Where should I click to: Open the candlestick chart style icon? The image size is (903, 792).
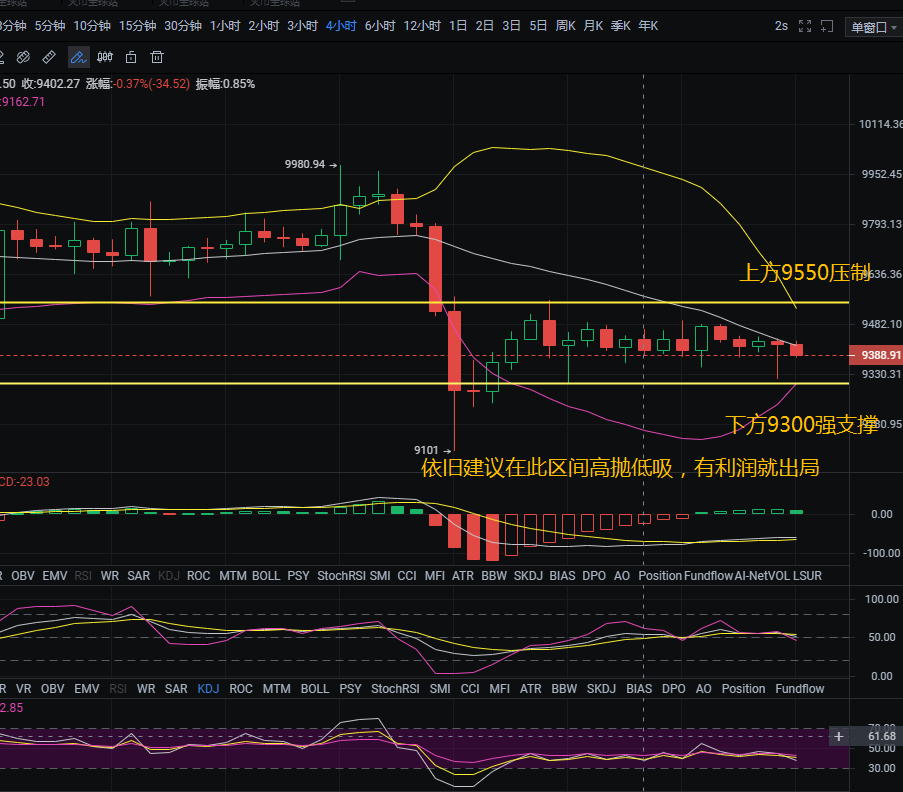pyautogui.click(x=104, y=57)
